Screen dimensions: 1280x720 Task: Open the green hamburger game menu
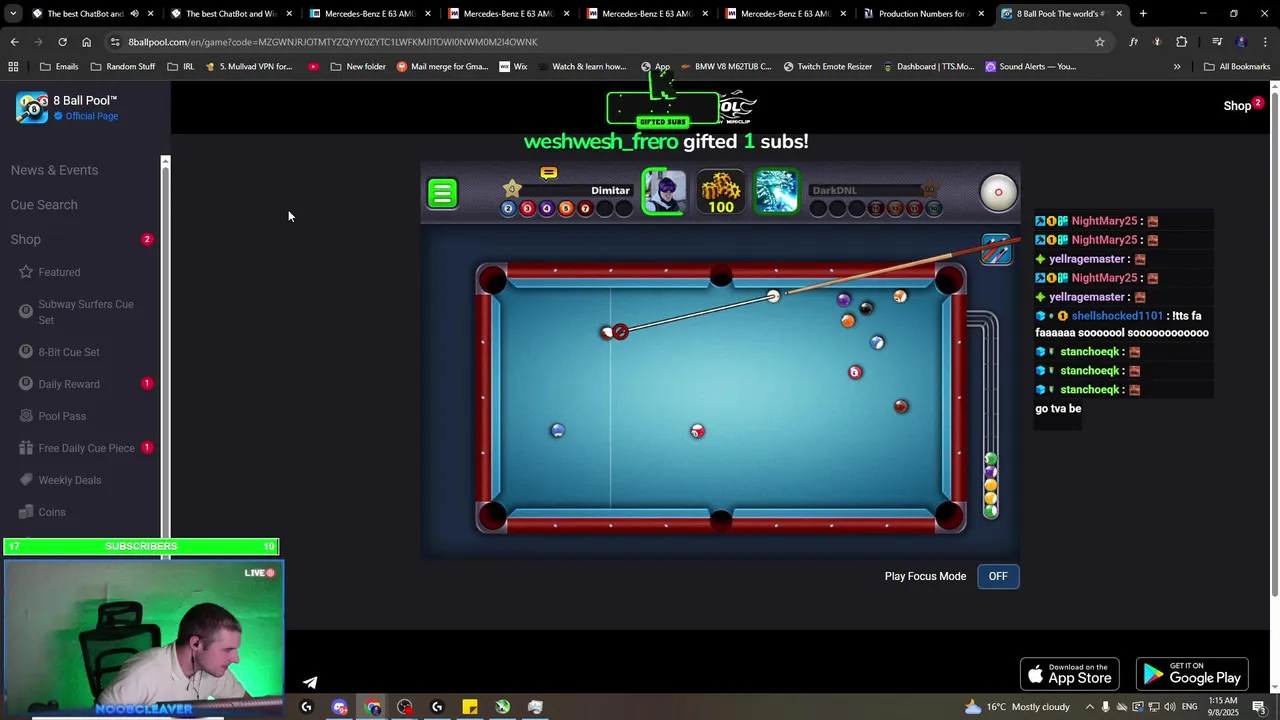click(442, 193)
